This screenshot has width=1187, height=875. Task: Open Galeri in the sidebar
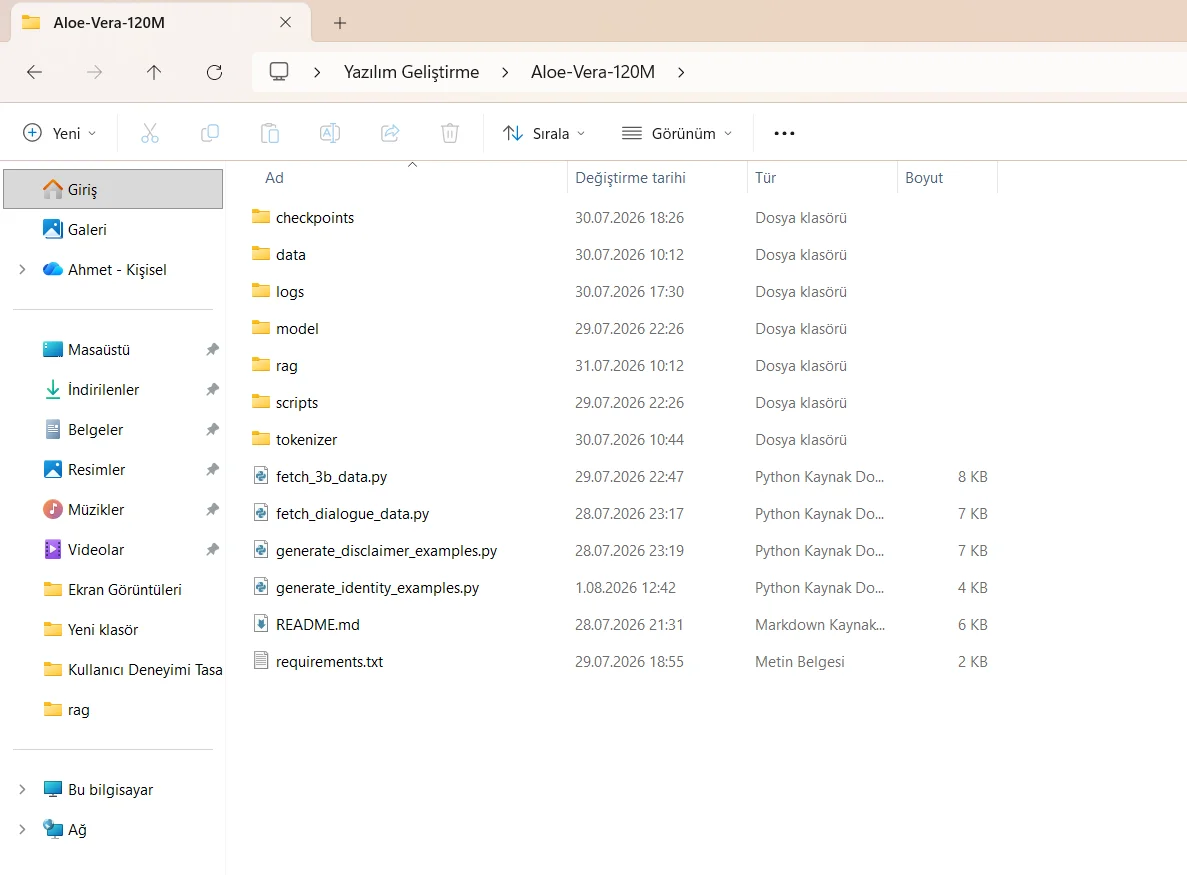pyautogui.click(x=113, y=229)
